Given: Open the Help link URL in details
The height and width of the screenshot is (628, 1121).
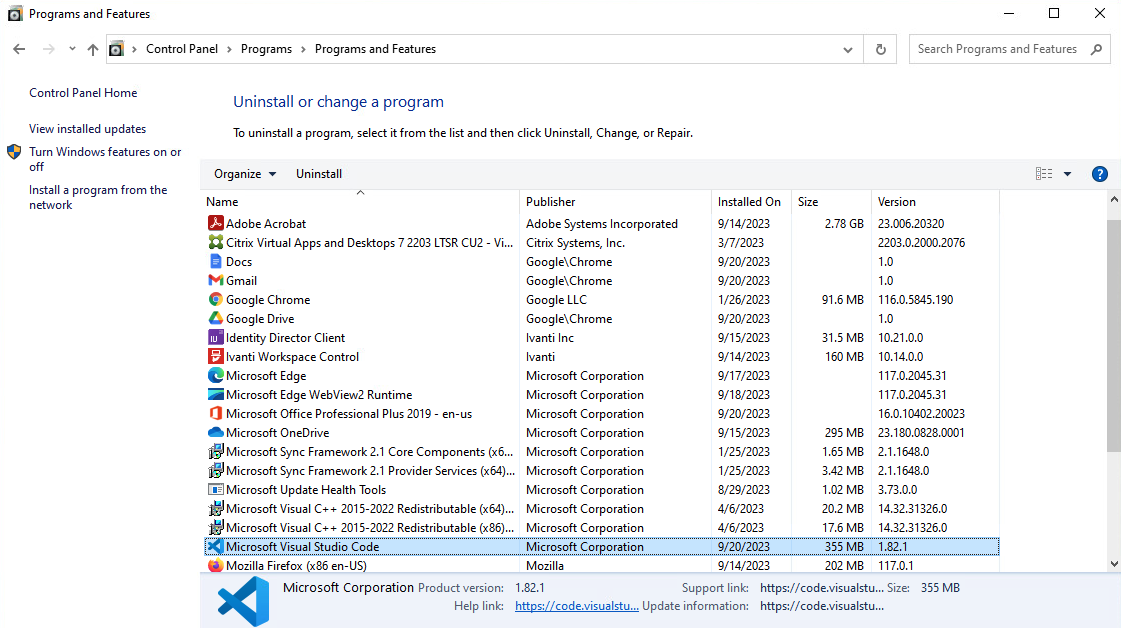Looking at the screenshot, I should click(576, 606).
